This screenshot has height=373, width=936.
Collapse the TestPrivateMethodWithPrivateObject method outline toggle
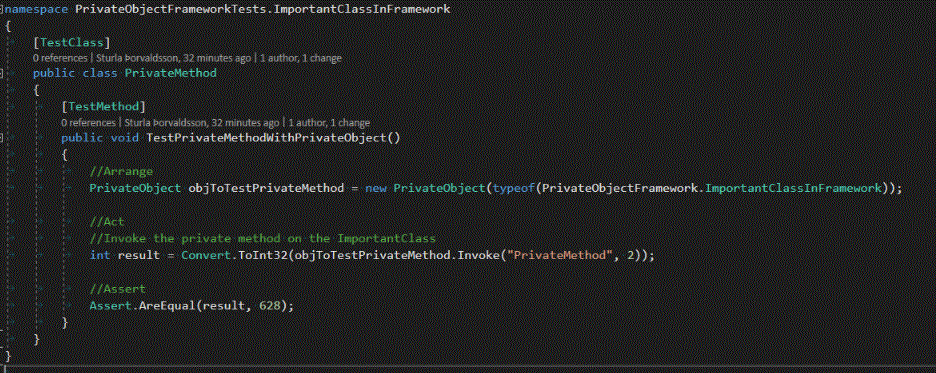tap(2, 138)
